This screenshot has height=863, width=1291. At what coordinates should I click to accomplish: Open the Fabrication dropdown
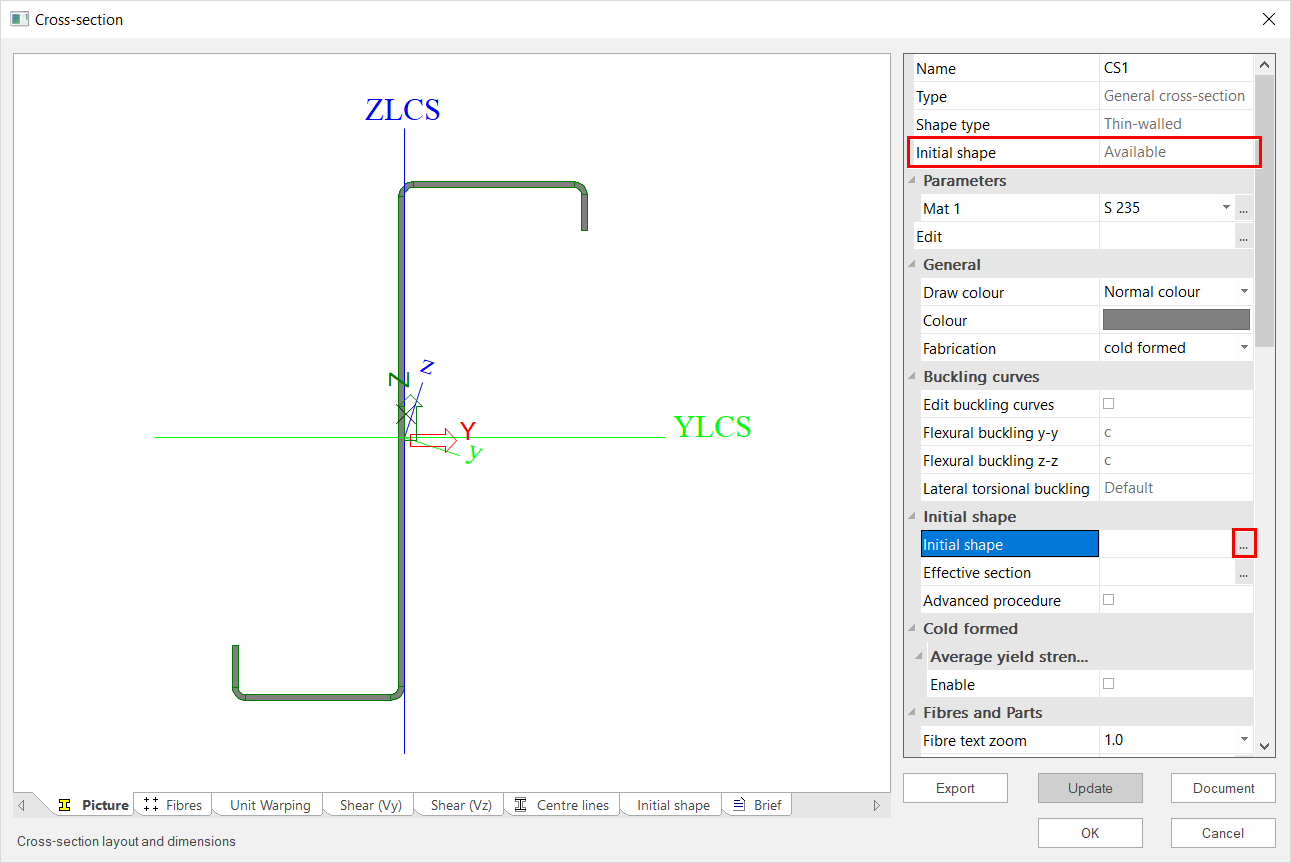click(x=1244, y=348)
